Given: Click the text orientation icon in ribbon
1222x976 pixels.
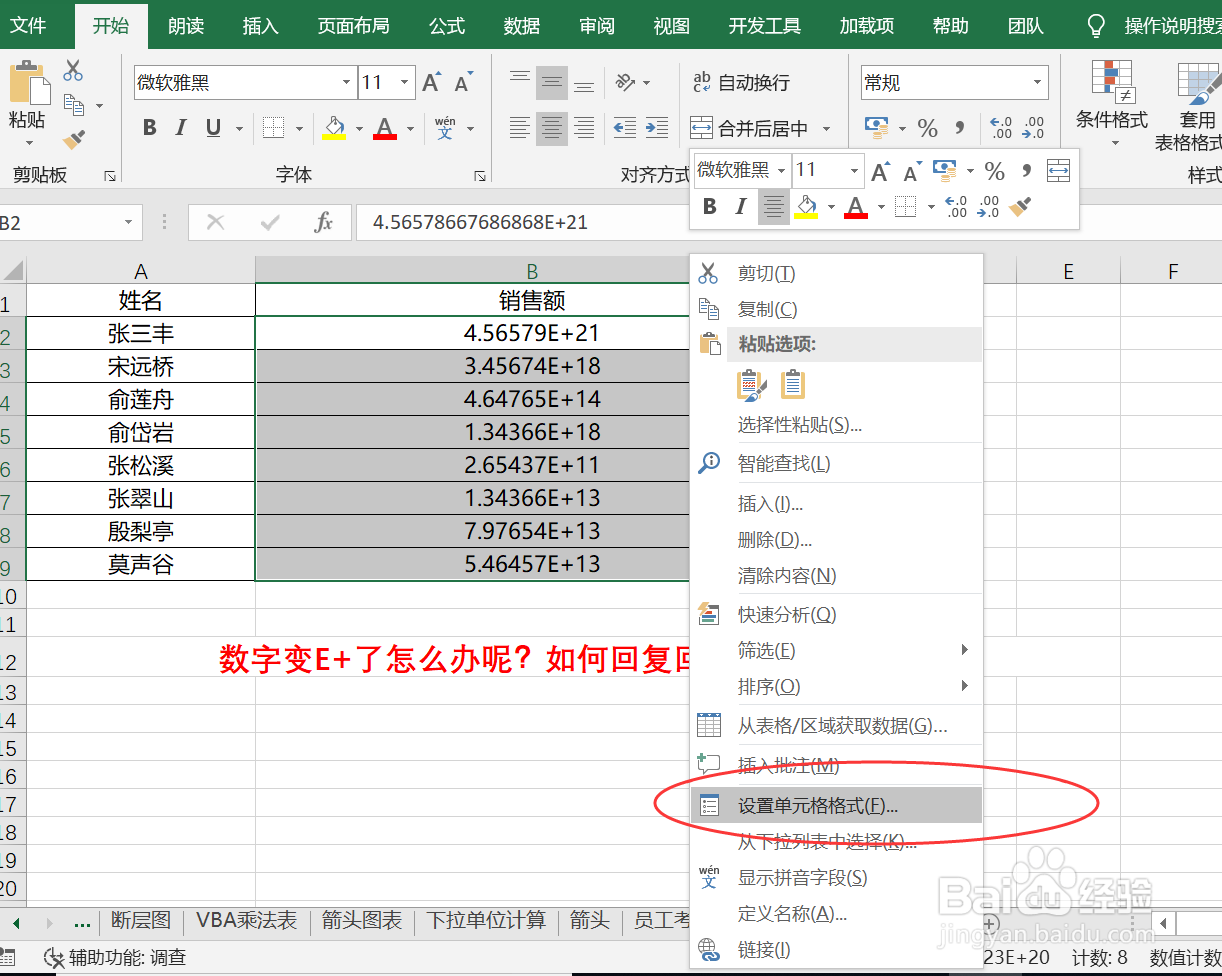Looking at the screenshot, I should point(626,83).
